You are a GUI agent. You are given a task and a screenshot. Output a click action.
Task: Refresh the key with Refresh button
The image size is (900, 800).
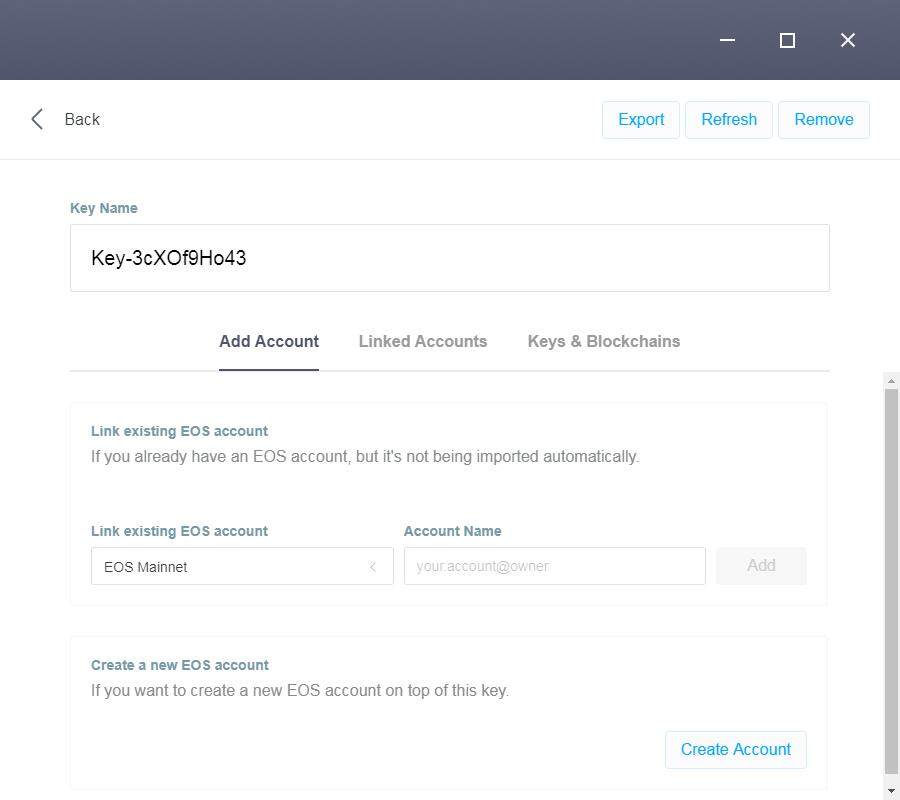point(728,119)
